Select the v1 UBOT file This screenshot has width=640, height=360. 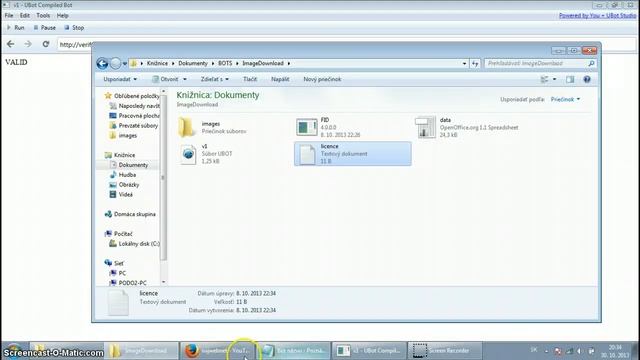(206, 154)
